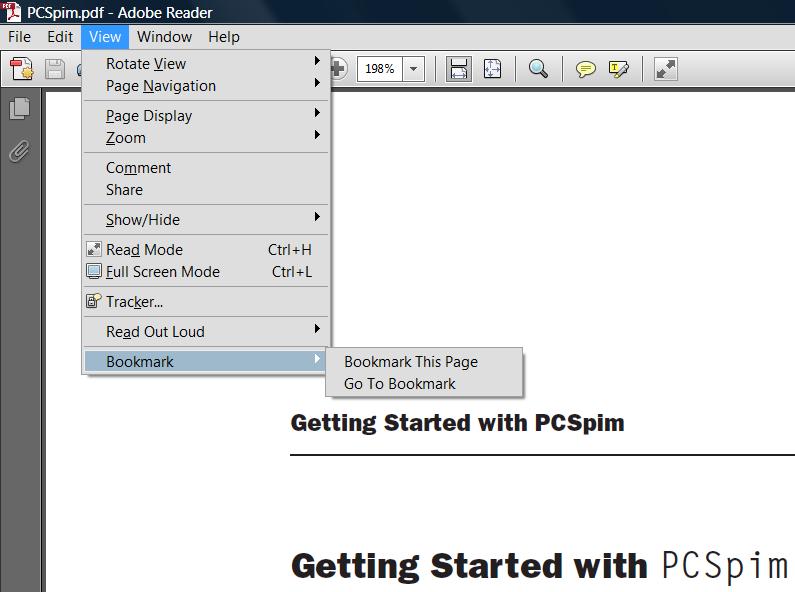Choose Share from the View menu
The height and width of the screenshot is (592, 795).
point(206,190)
